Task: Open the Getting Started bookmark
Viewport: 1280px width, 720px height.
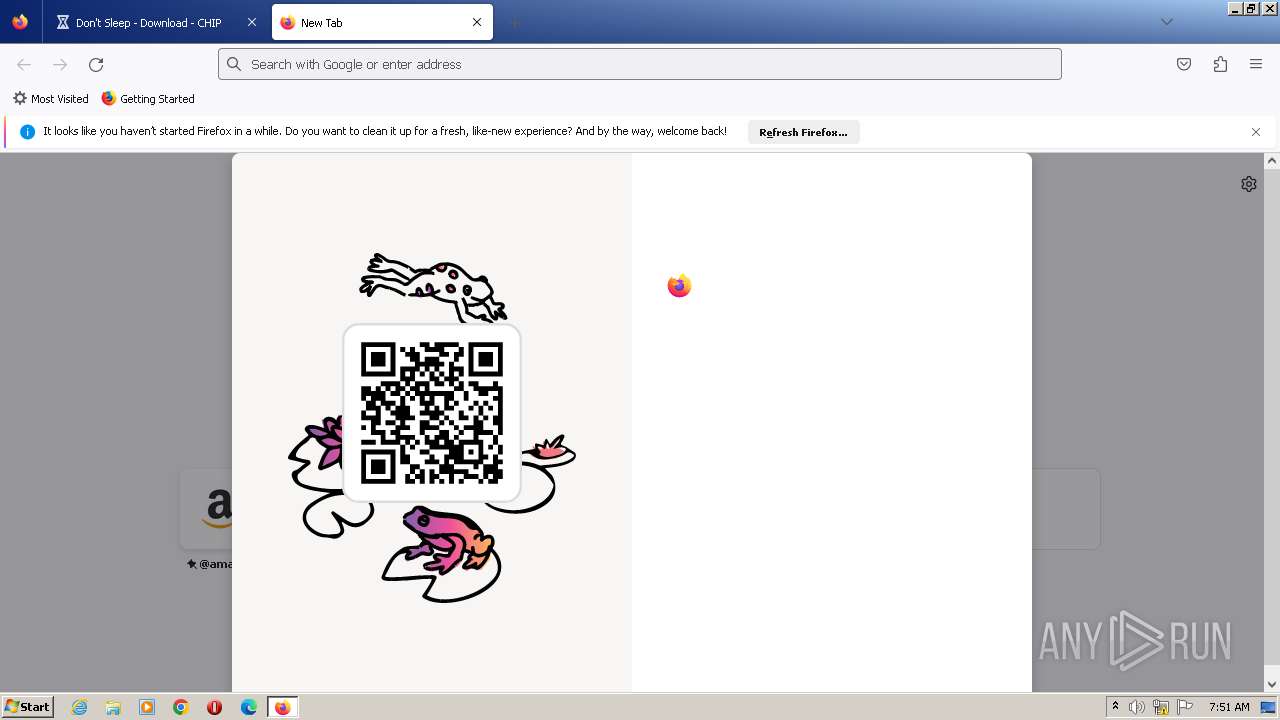Action: coord(148,99)
